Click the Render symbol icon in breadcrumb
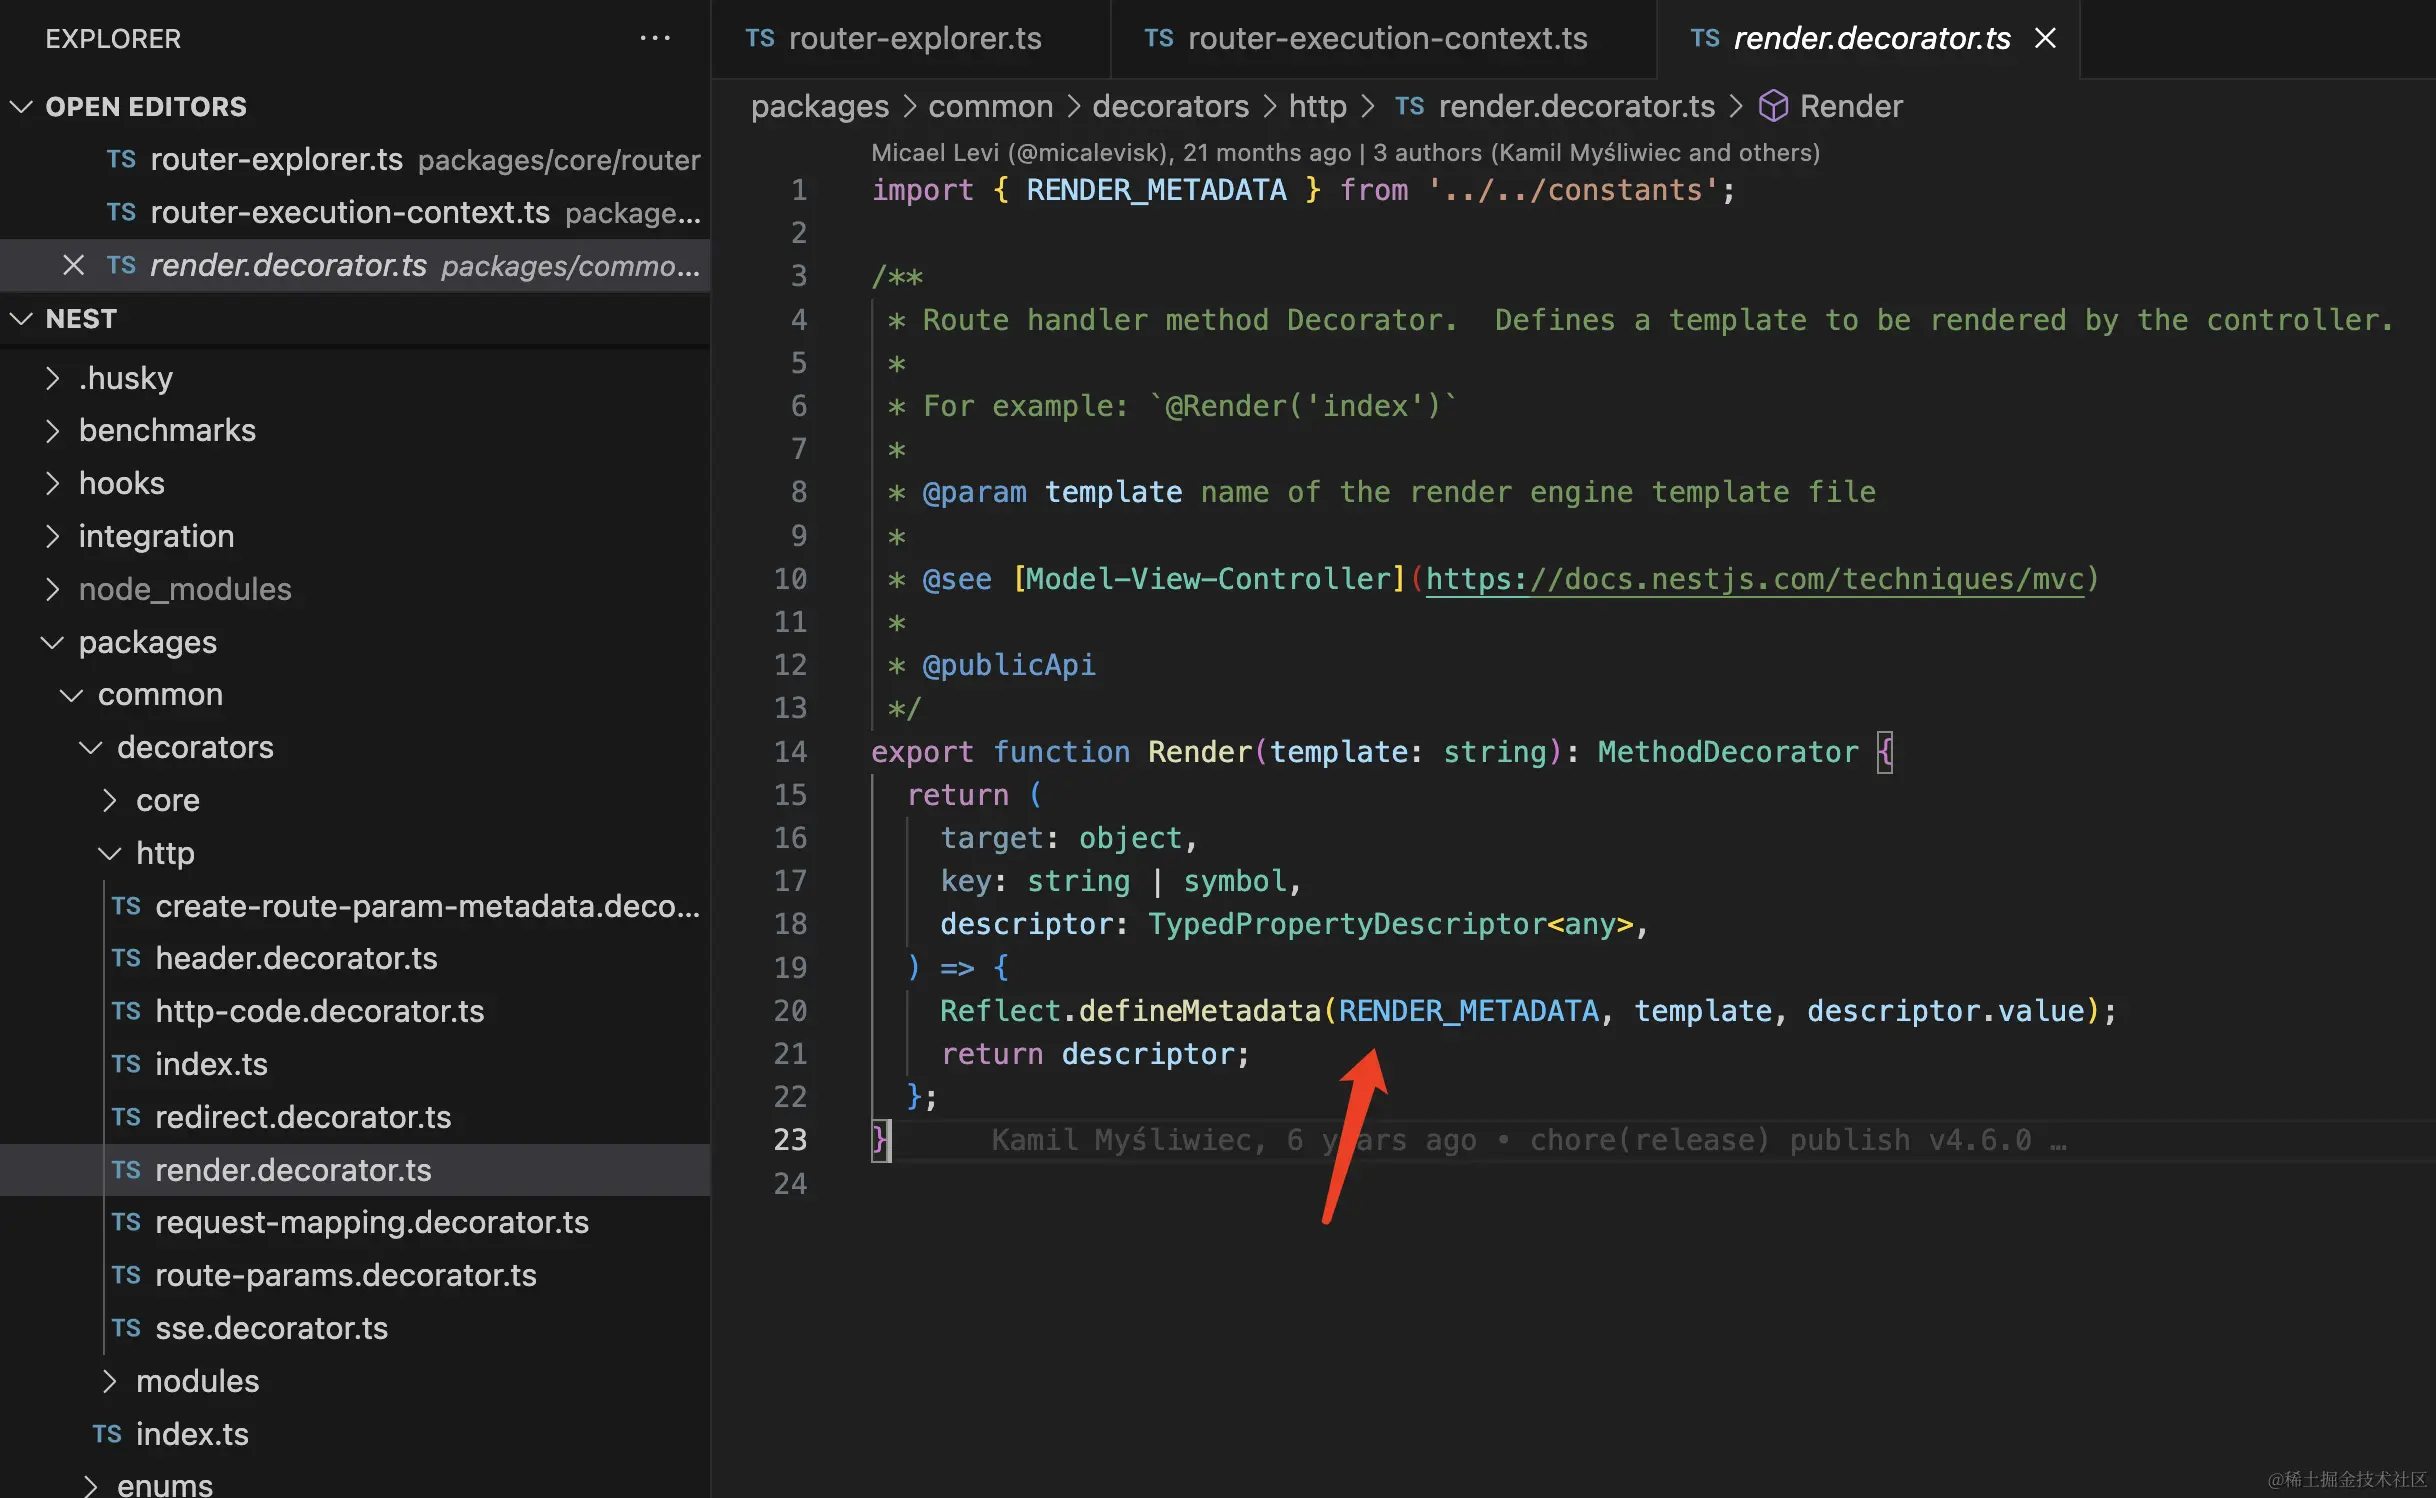Screen dimensions: 2436x1498 1772,106
